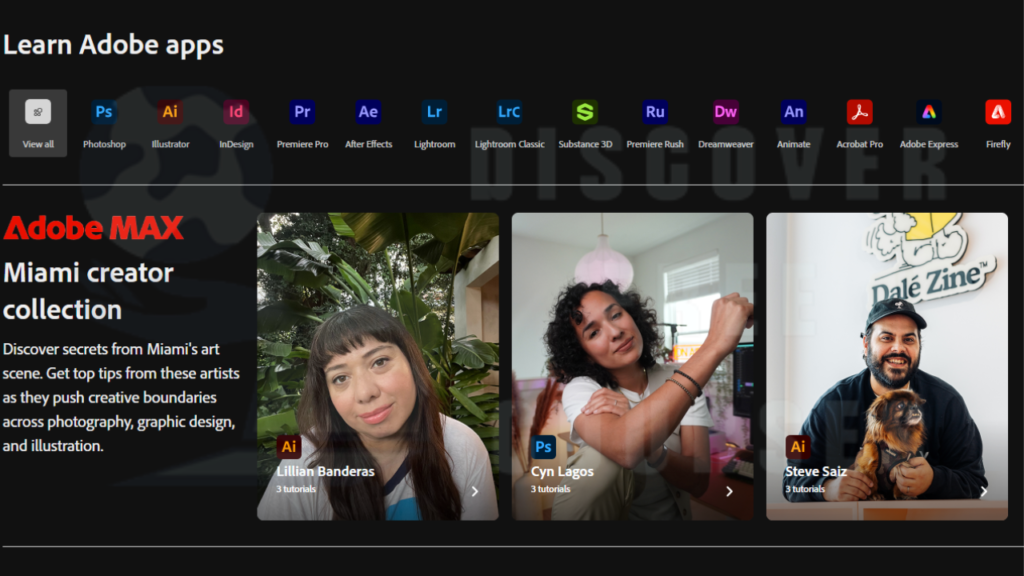Click the Cyn Lagos name link

coord(562,472)
